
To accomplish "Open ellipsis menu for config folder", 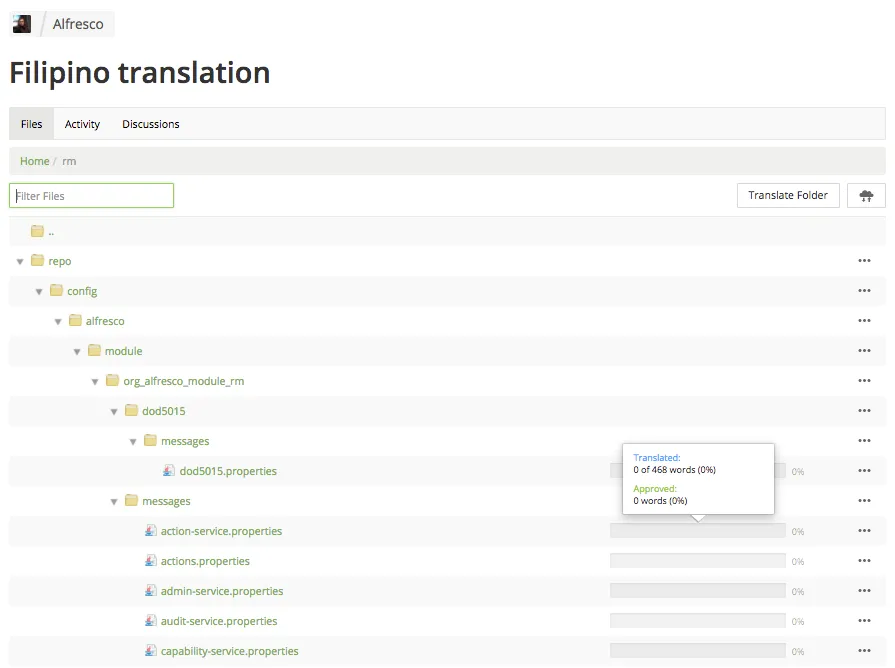I will pyautogui.click(x=864, y=291).
